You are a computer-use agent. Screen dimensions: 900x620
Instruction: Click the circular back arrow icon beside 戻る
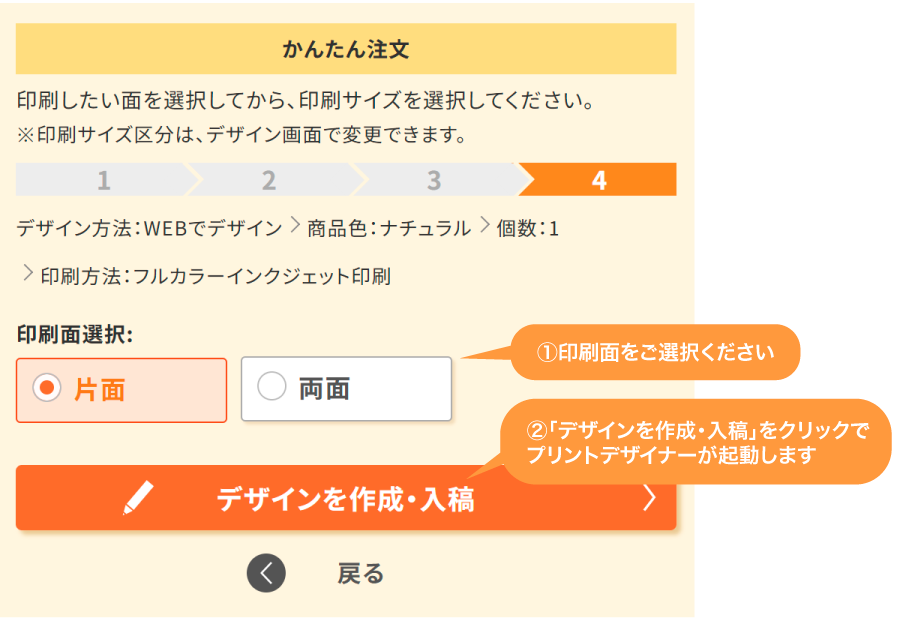(x=266, y=573)
